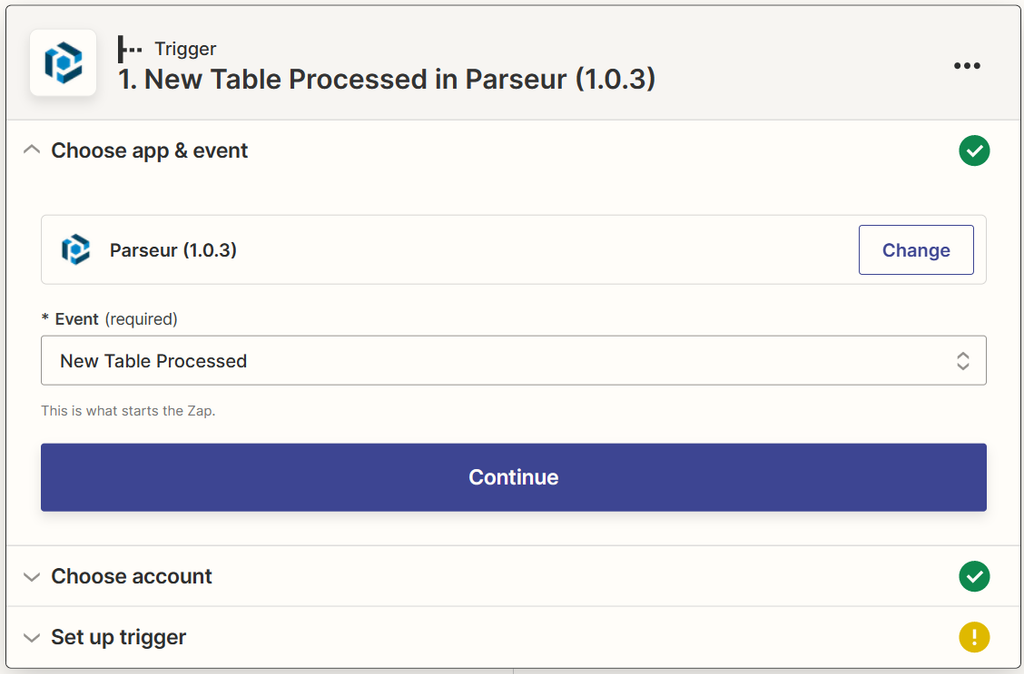
Task: Click the Parseur icon inside the app card
Action: point(76,249)
